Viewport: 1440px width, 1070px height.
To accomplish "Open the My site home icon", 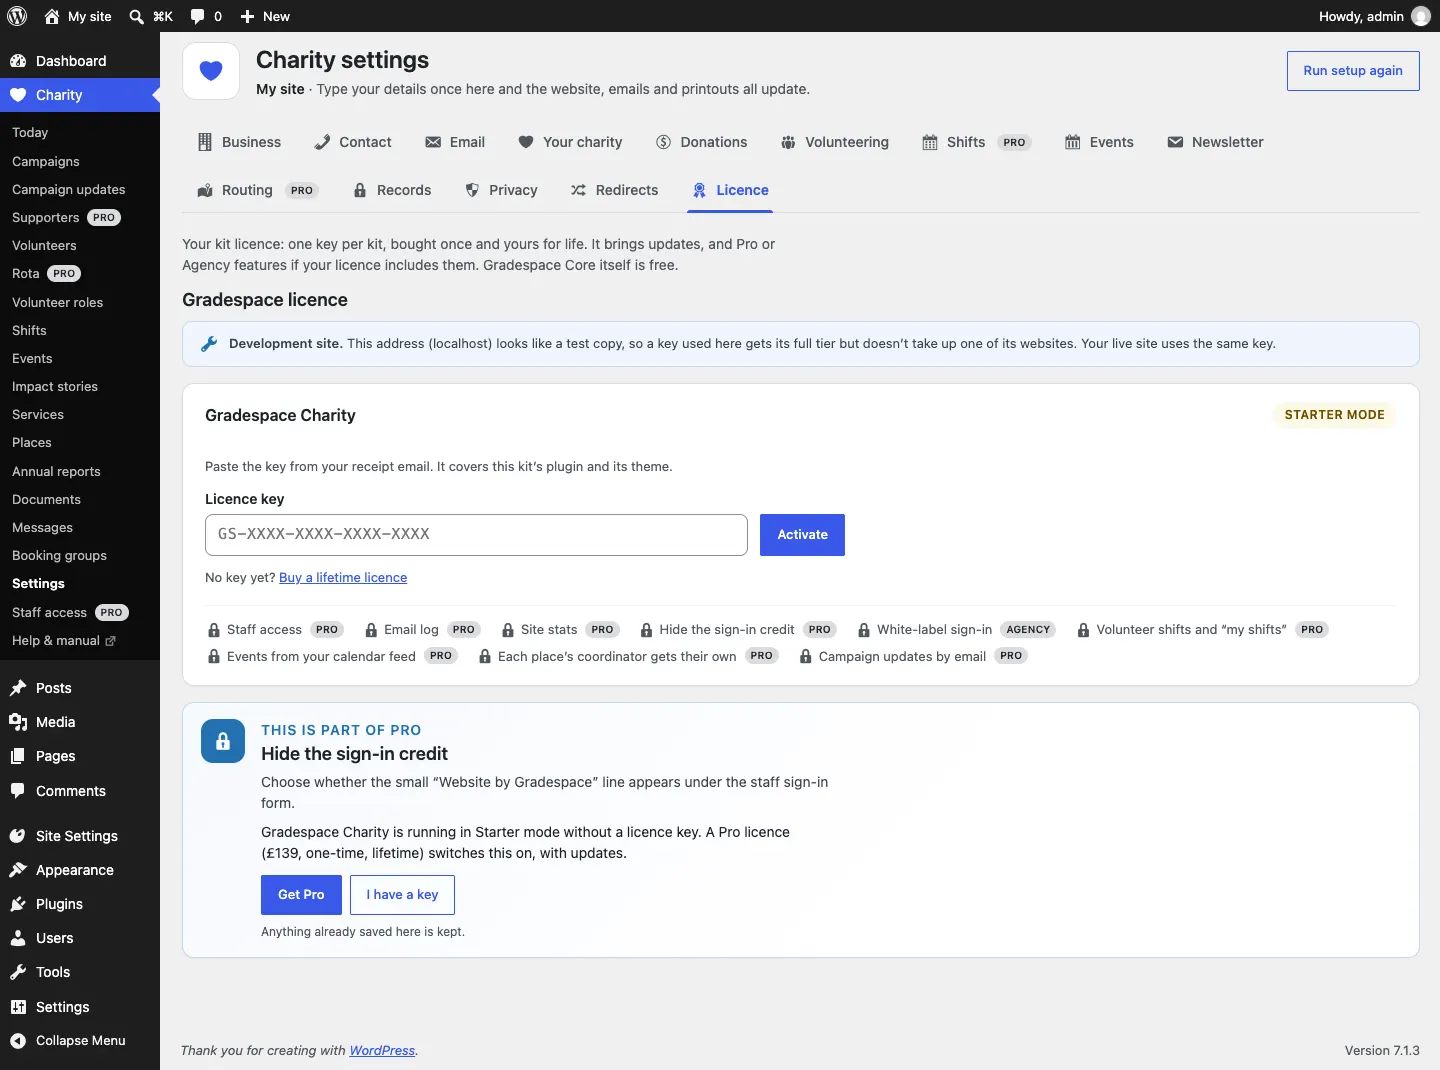I will pyautogui.click(x=52, y=16).
